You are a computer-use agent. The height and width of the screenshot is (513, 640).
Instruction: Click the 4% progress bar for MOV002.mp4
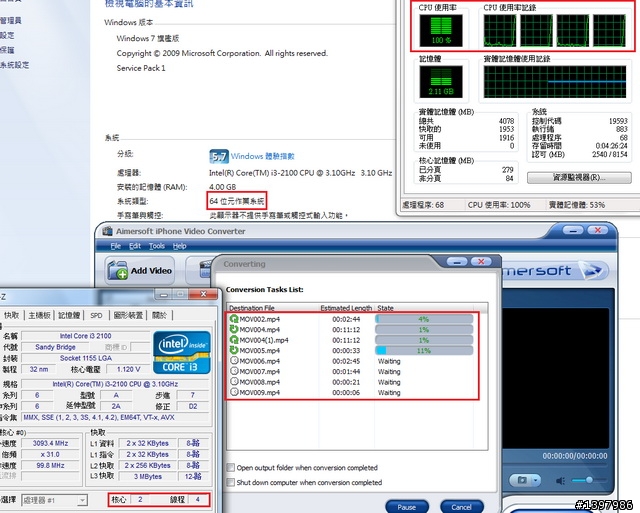(424, 319)
